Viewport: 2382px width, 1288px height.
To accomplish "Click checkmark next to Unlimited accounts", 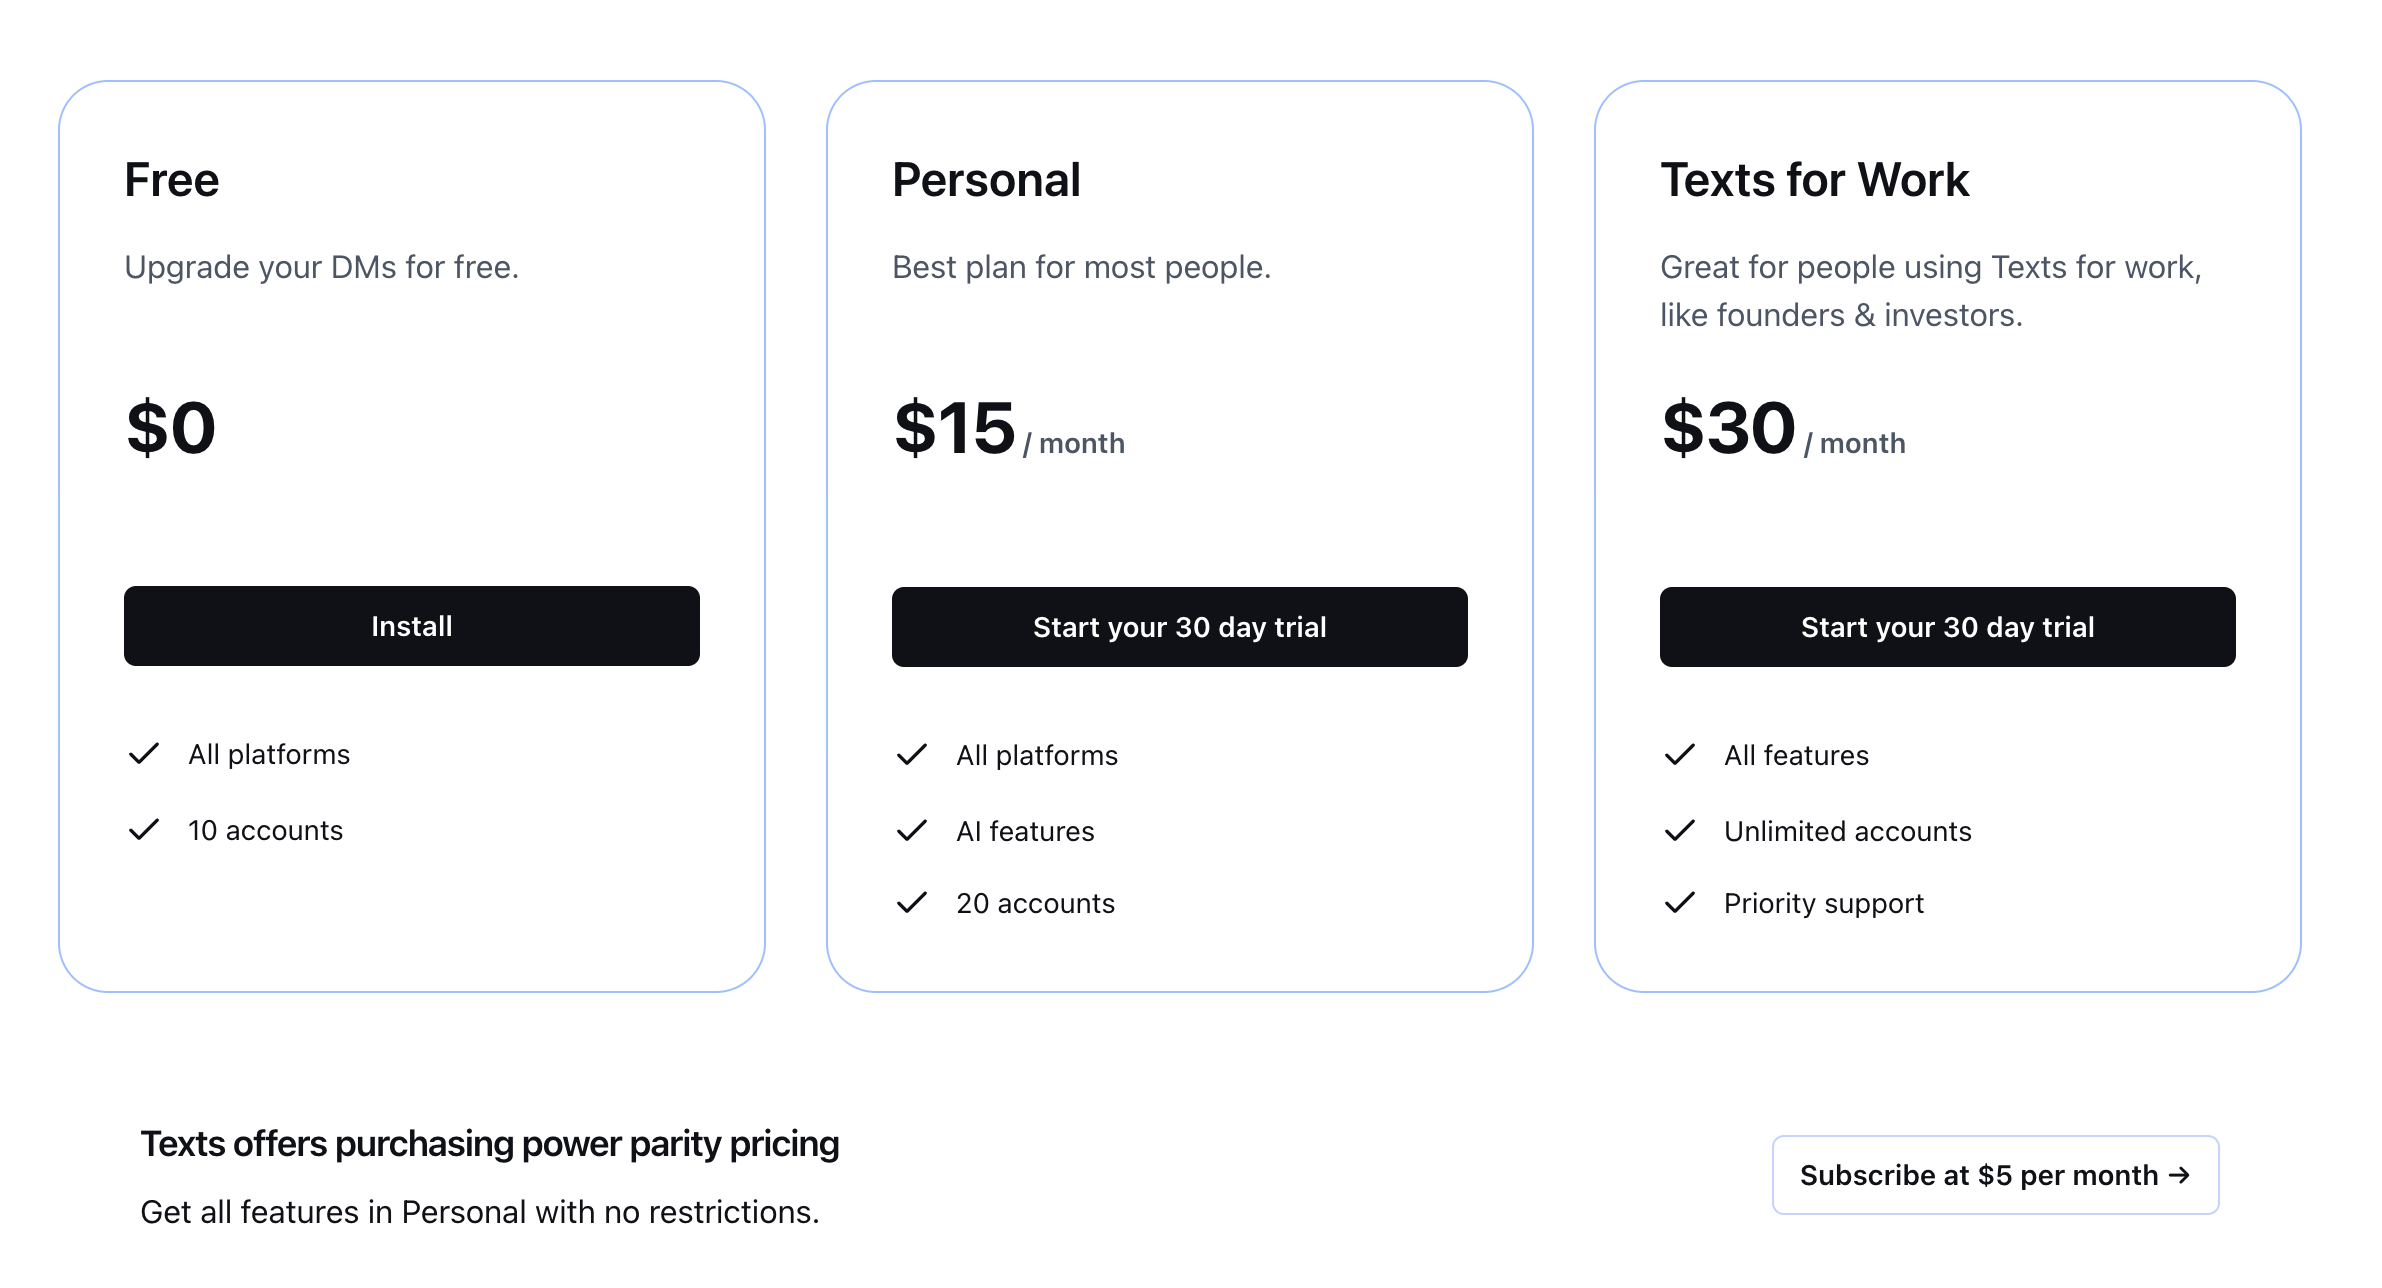I will coord(1680,831).
